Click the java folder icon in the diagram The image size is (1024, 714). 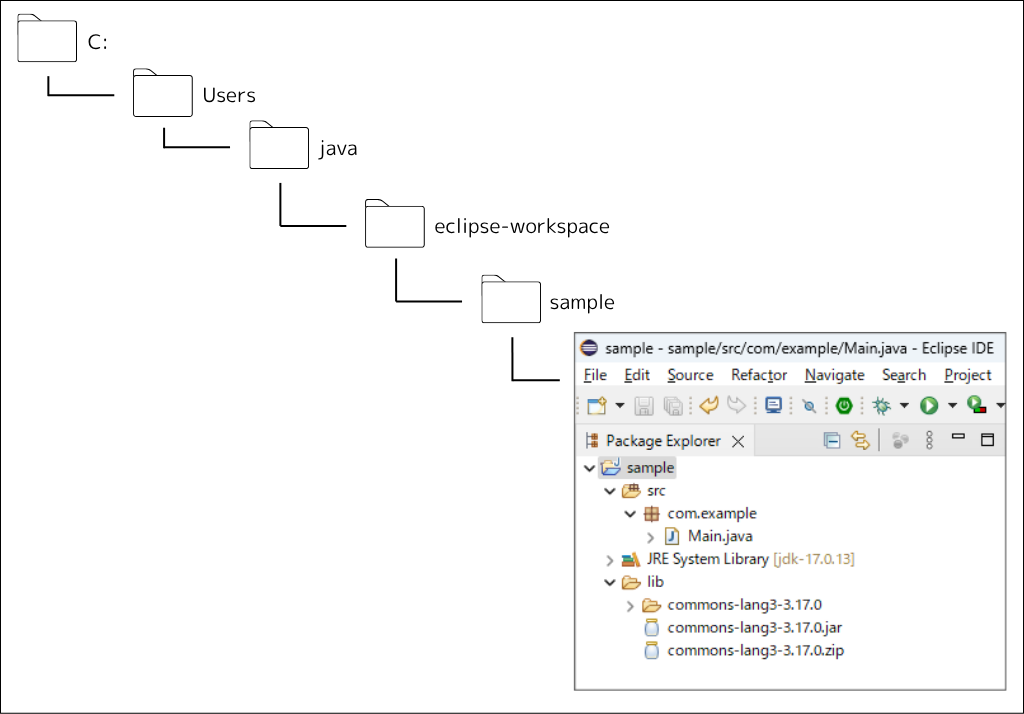(x=279, y=145)
